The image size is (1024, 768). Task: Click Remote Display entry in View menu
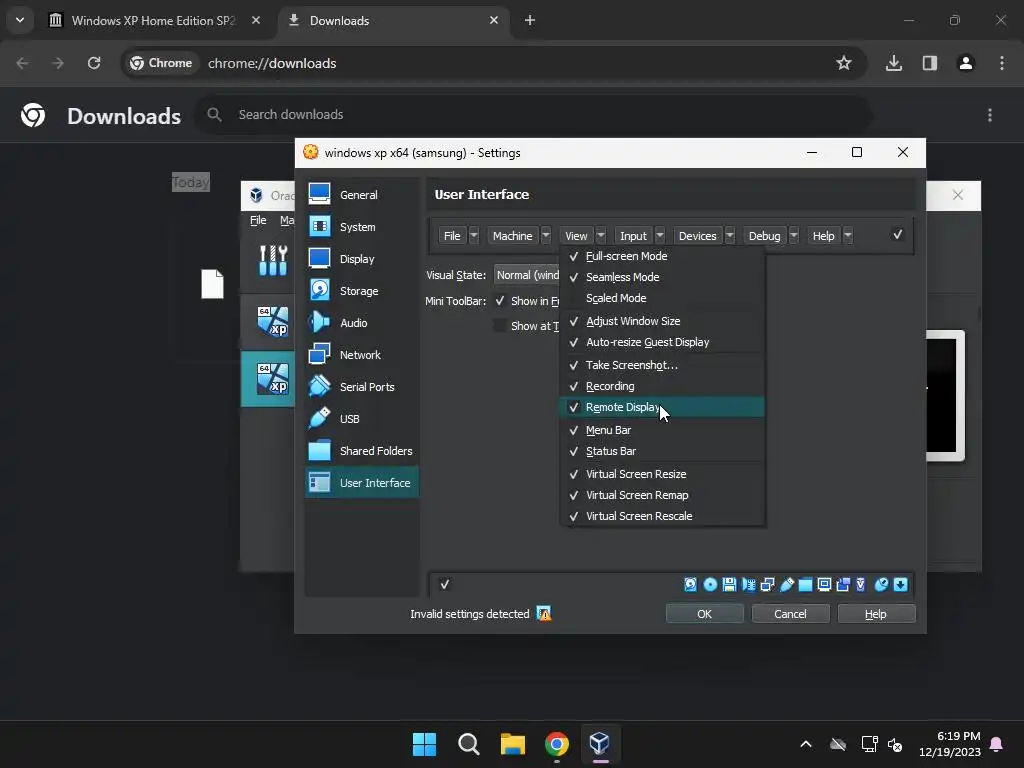(x=662, y=407)
